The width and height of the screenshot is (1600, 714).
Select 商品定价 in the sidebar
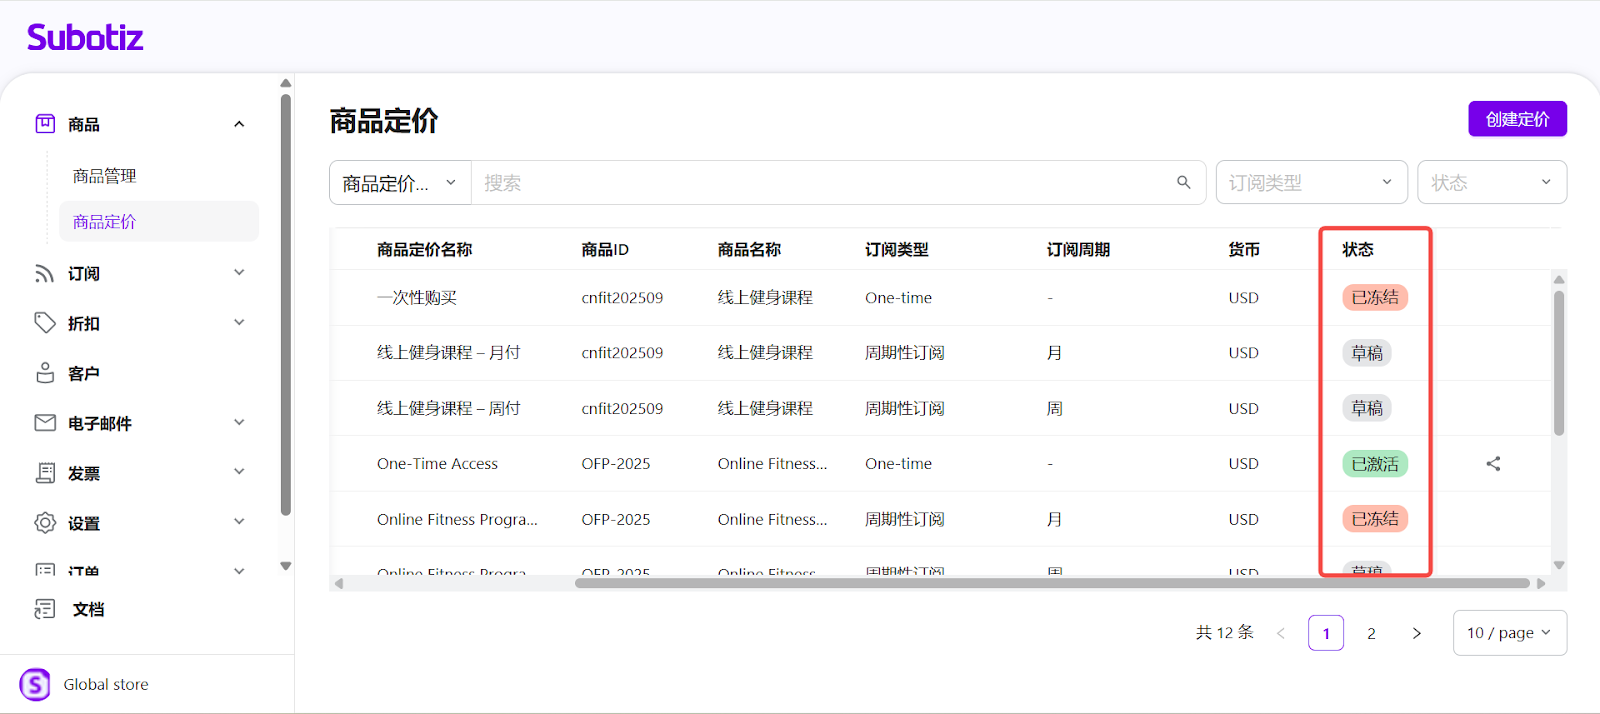coord(104,222)
